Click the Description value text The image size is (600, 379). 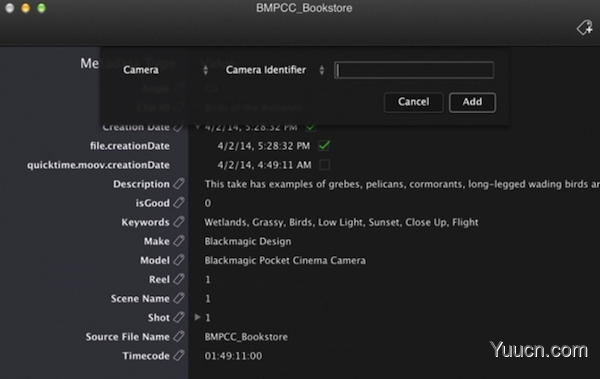pos(402,184)
